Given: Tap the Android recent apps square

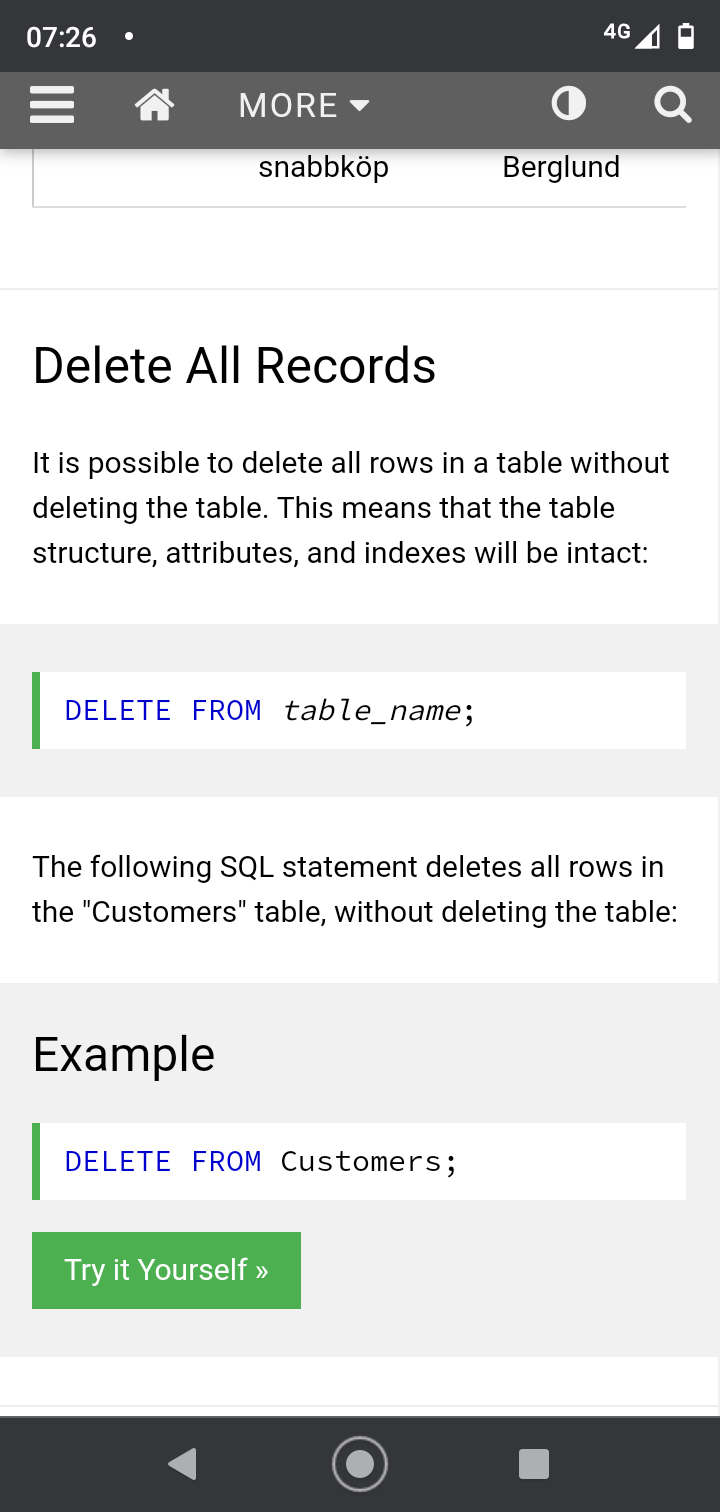Looking at the screenshot, I should pos(534,1464).
